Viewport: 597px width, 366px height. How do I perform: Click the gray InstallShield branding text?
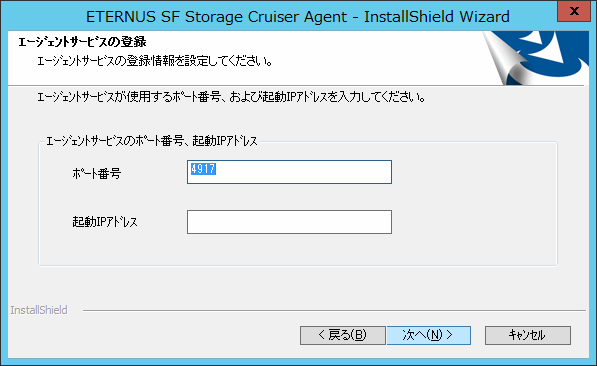coord(39,310)
